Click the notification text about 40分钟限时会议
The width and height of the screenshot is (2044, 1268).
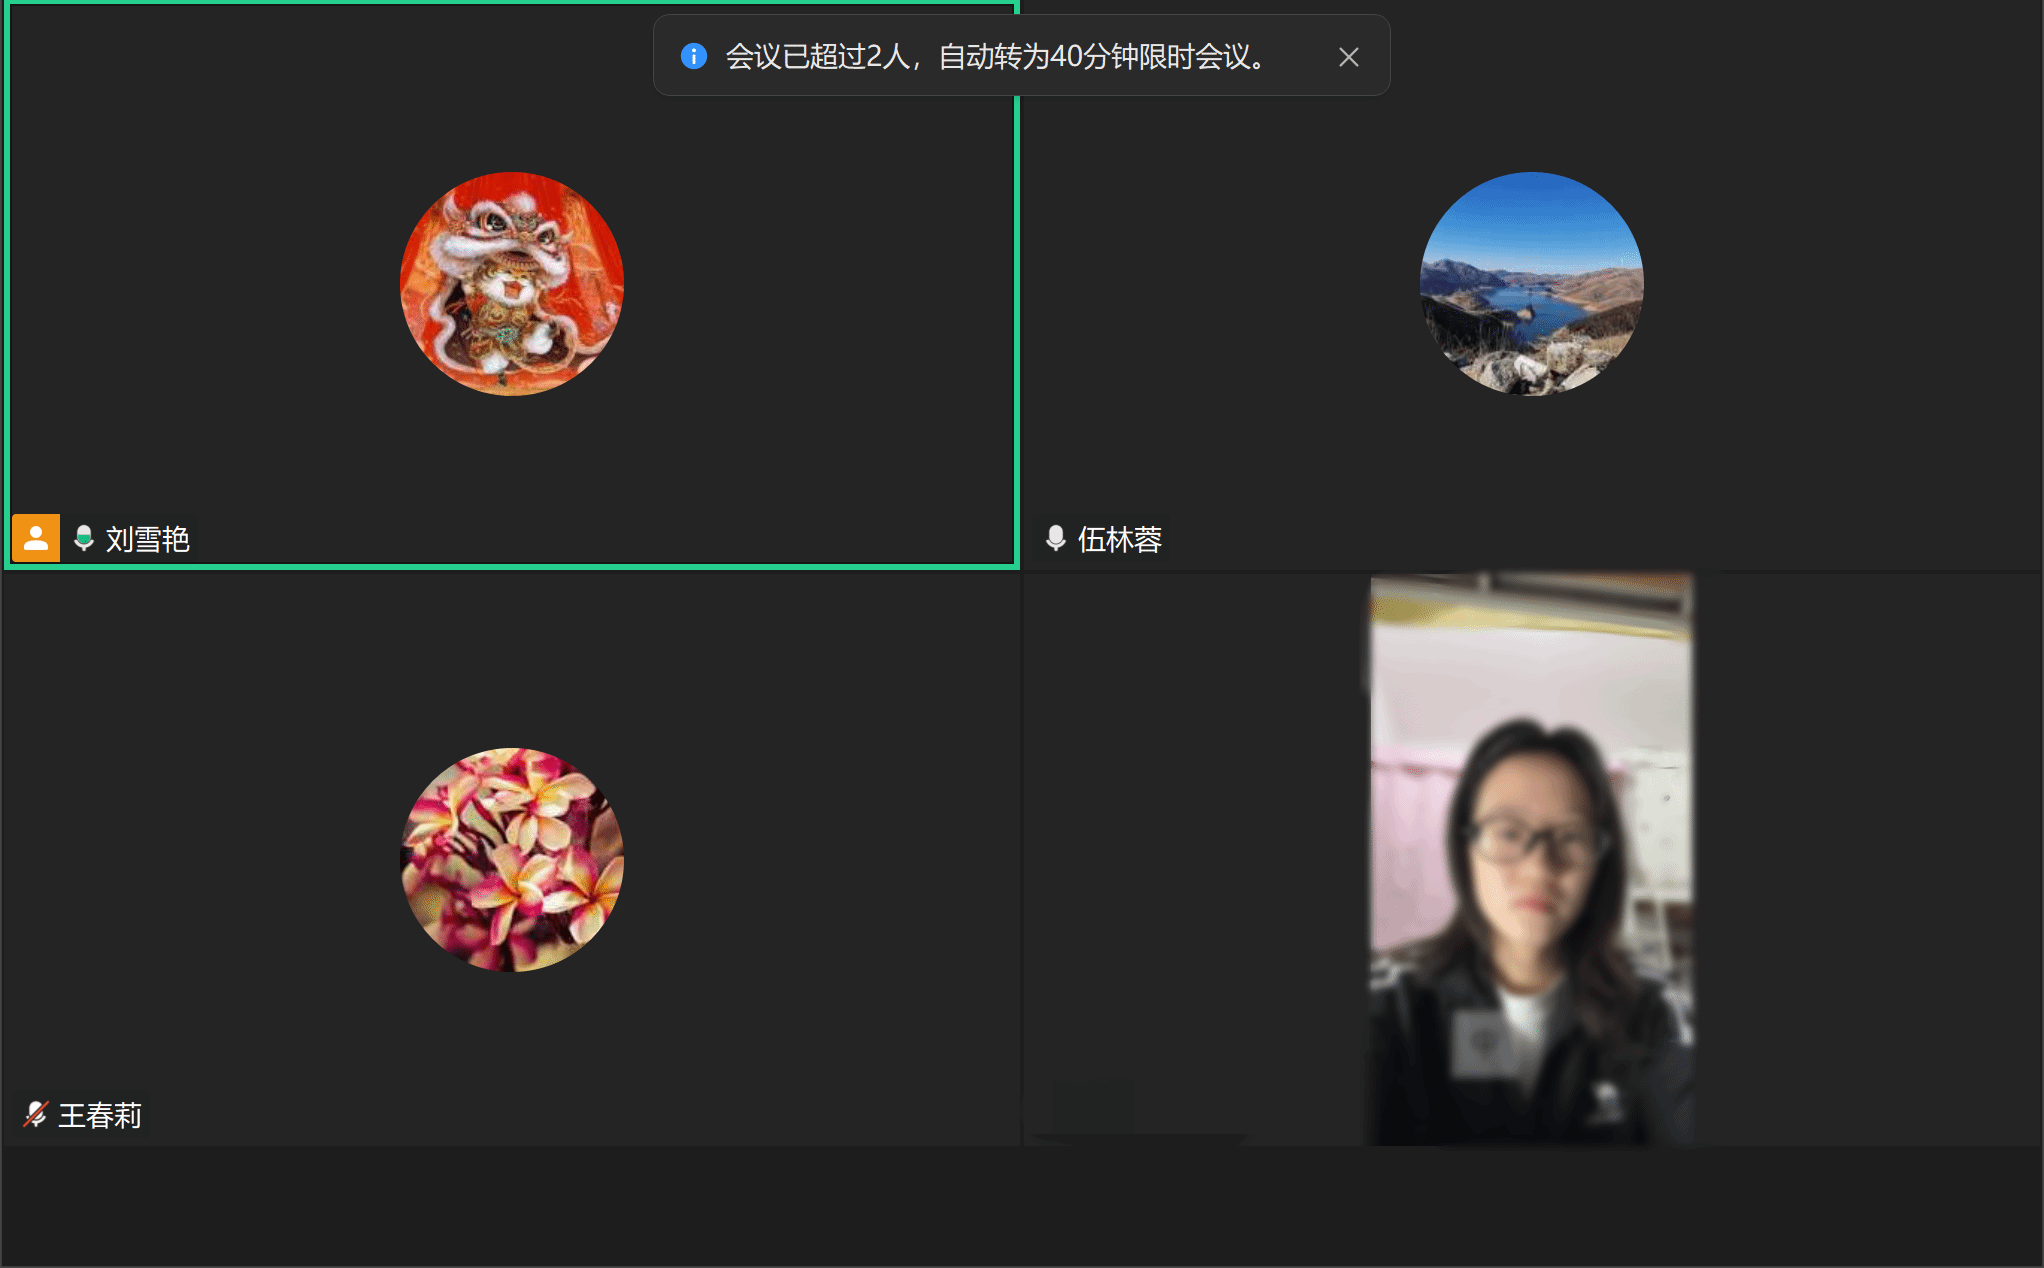tap(995, 57)
